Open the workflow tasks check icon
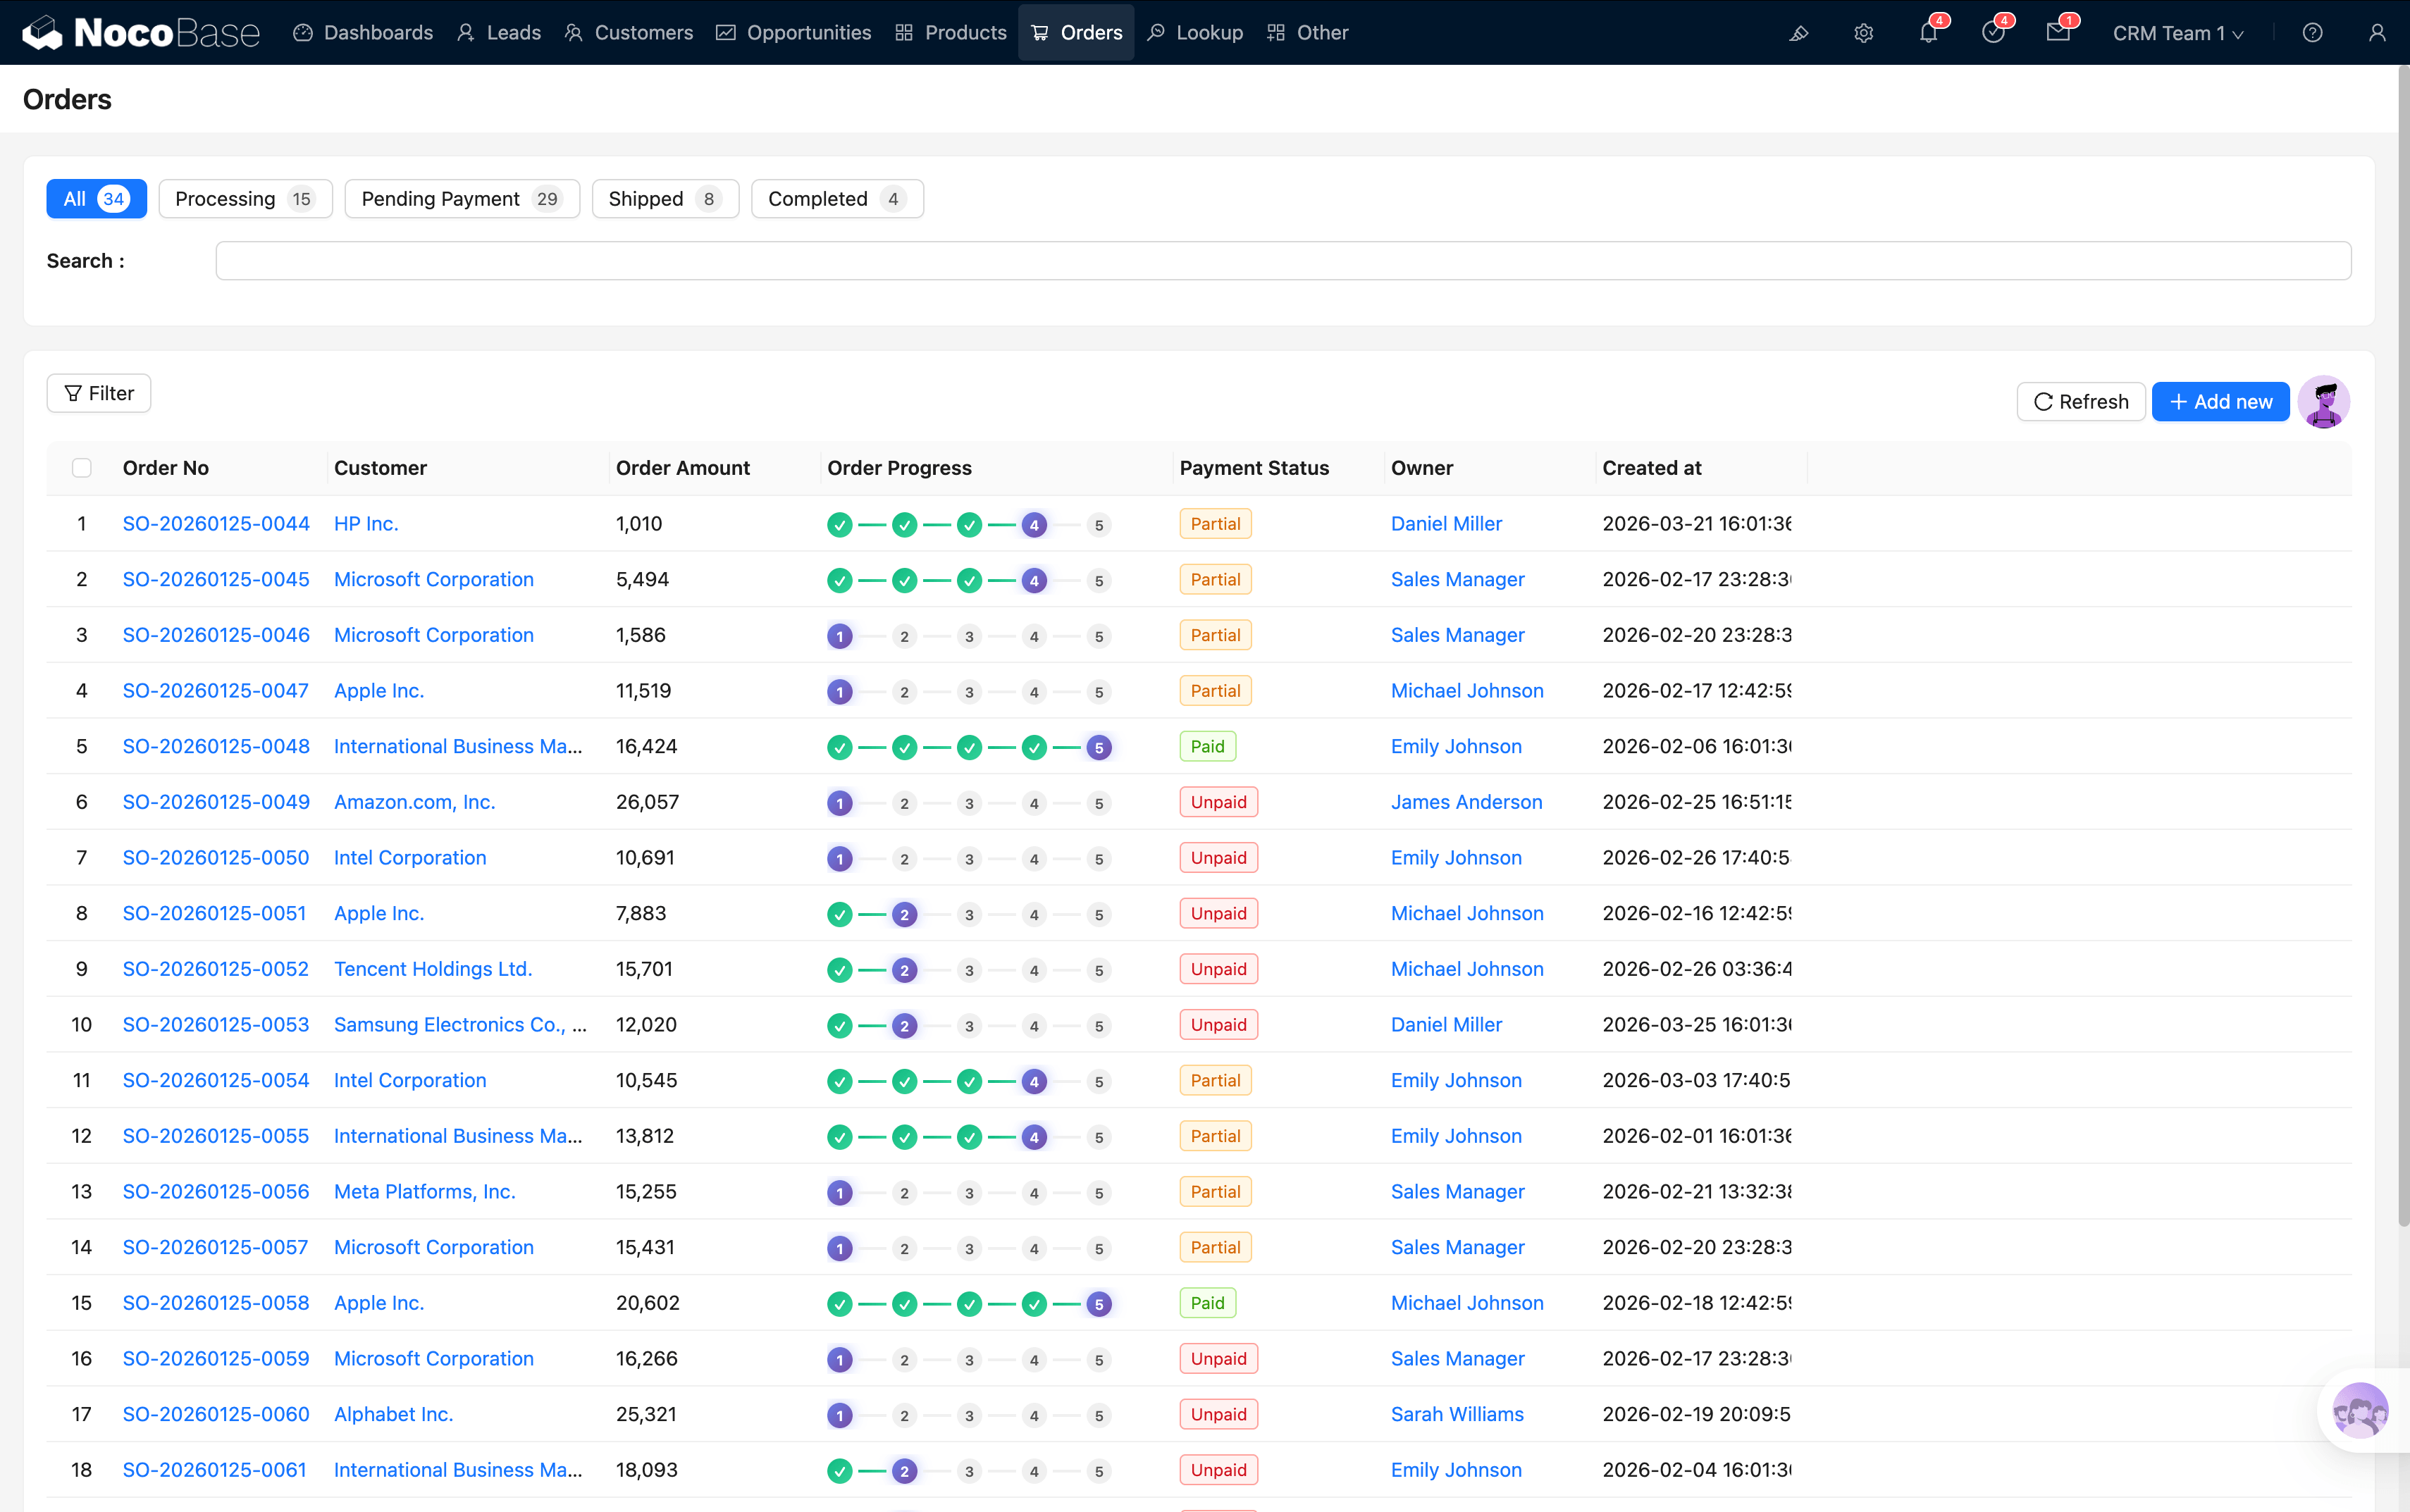The height and width of the screenshot is (1512, 2410). coord(1993,33)
